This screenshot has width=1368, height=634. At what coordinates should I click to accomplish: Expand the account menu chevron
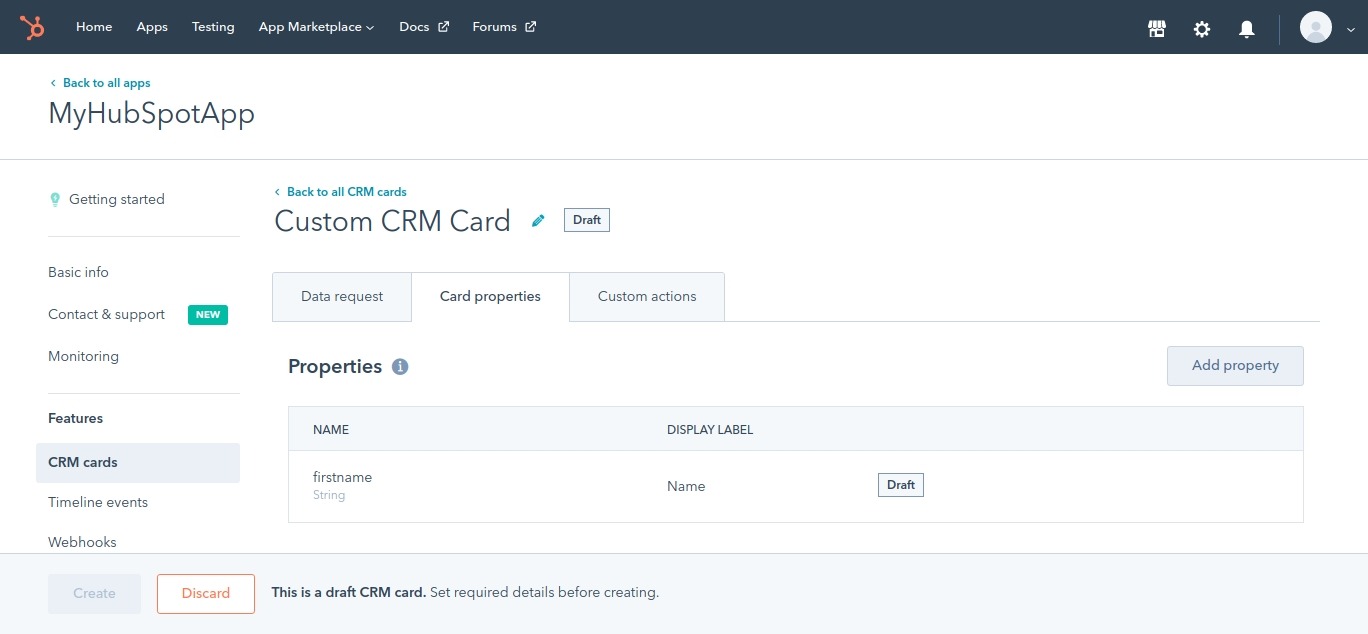[x=1351, y=30]
